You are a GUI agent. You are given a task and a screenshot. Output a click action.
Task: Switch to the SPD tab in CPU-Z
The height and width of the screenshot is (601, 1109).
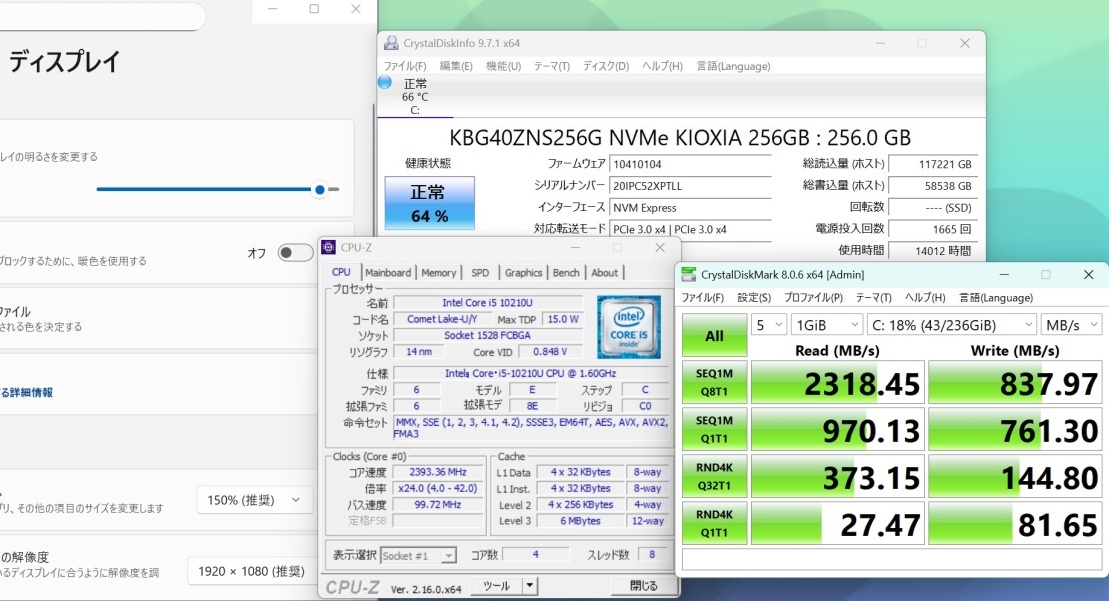coord(480,272)
